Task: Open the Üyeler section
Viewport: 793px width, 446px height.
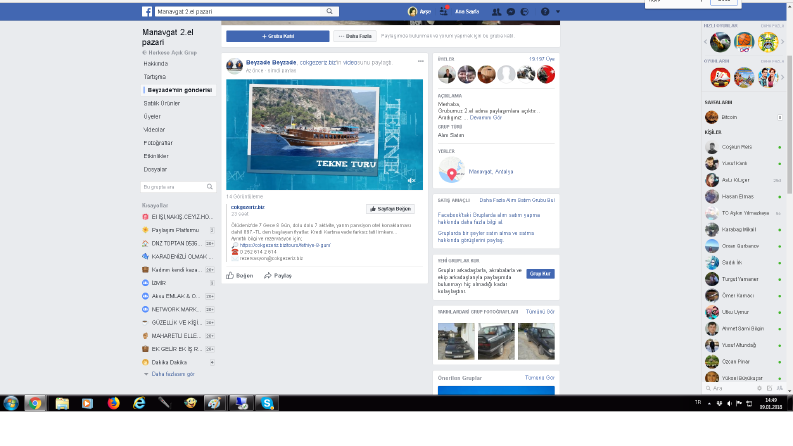Action: point(152,116)
